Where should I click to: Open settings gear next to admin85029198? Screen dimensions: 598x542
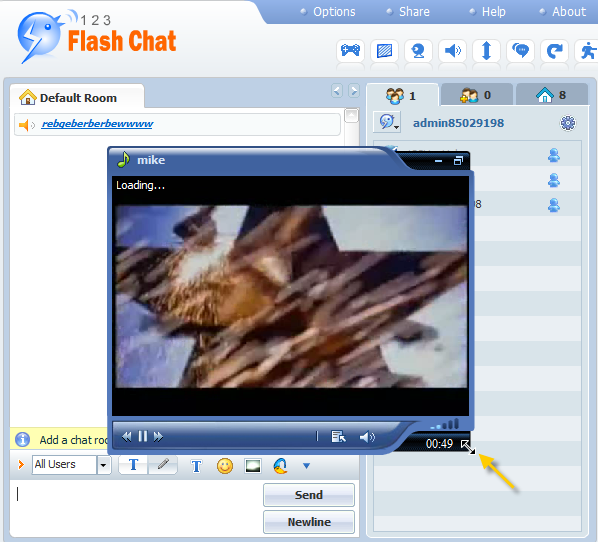pos(567,123)
